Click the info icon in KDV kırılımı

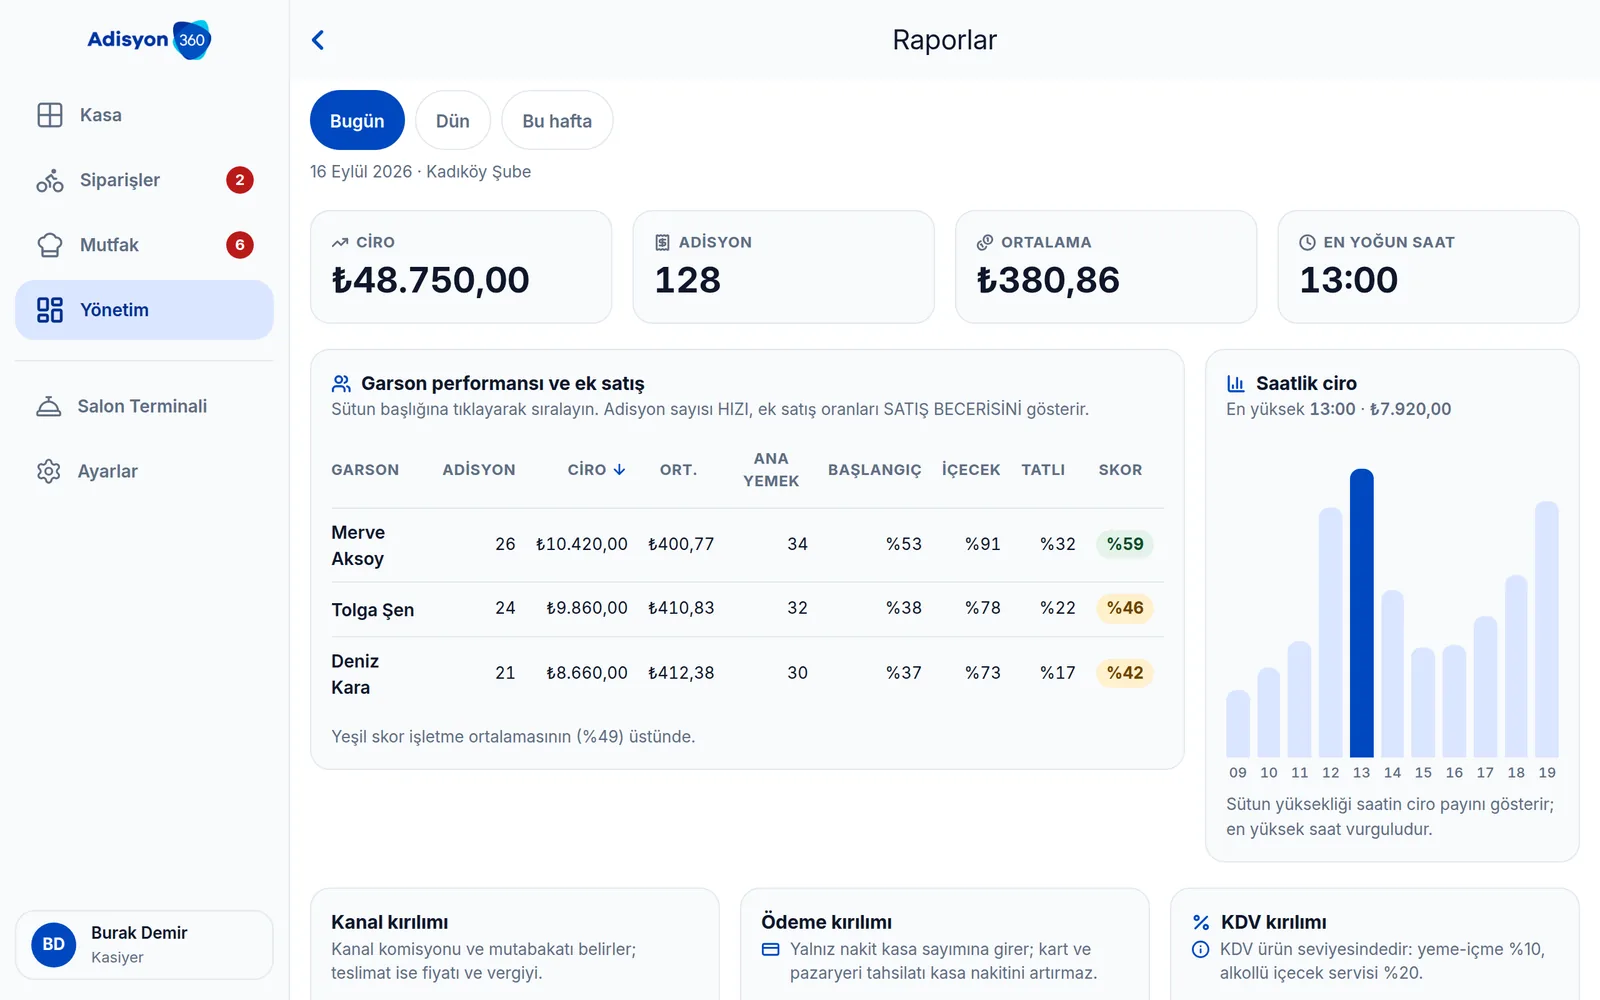pyautogui.click(x=1201, y=949)
